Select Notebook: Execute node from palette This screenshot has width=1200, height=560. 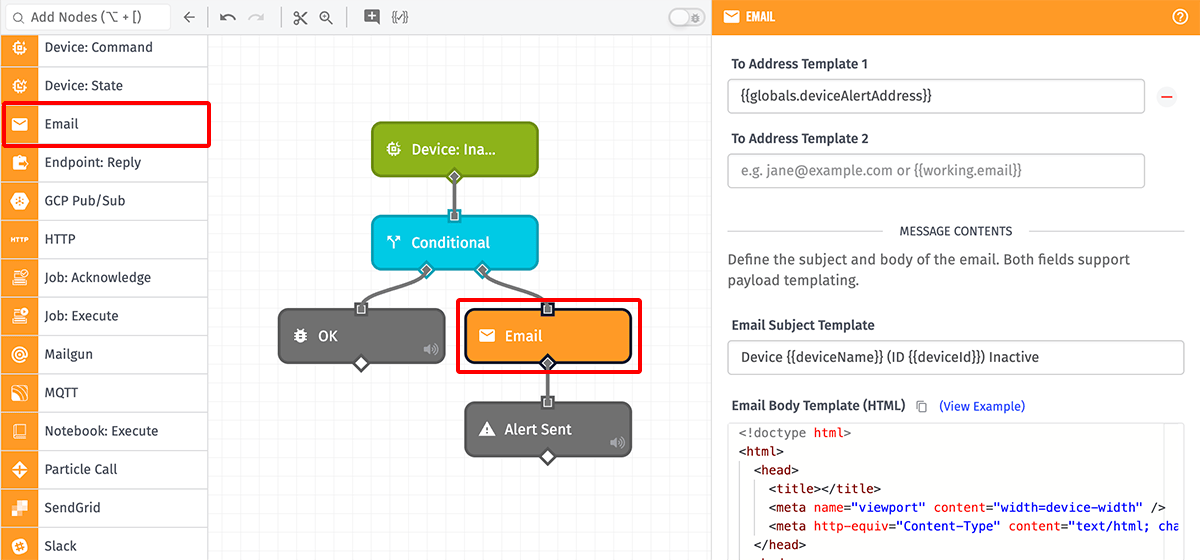[x=104, y=431]
